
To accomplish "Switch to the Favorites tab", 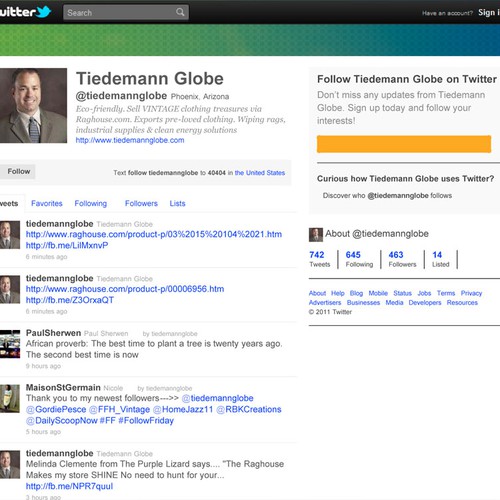I will [x=47, y=203].
